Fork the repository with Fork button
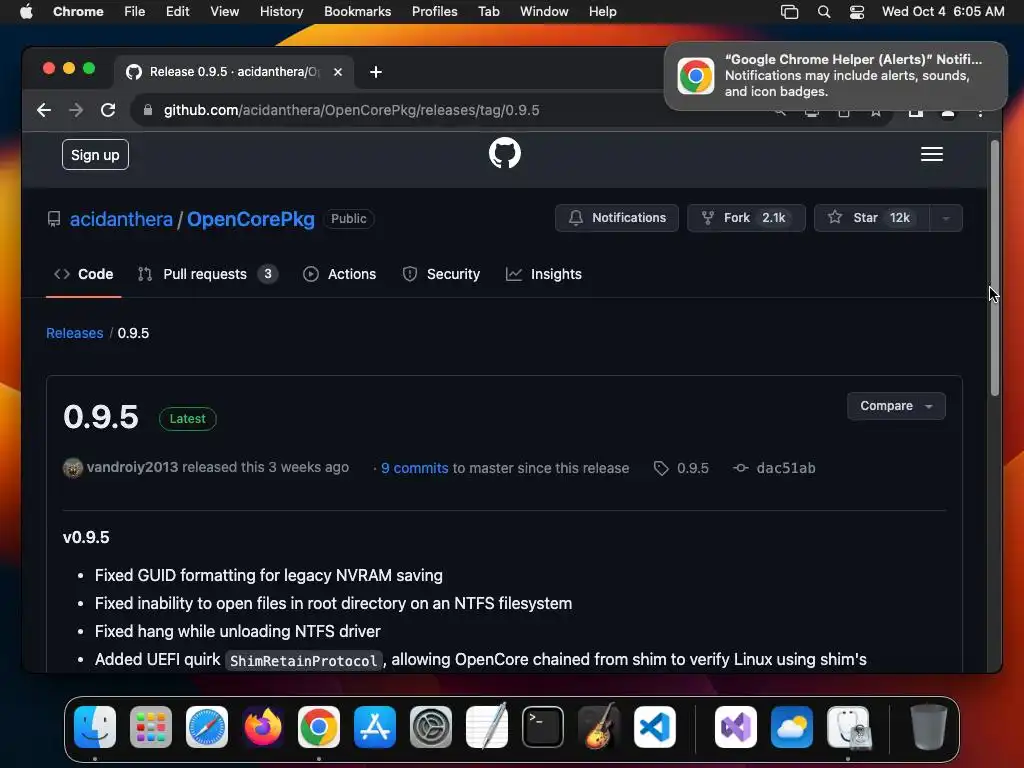This screenshot has height=768, width=1024. pyautogui.click(x=746, y=218)
